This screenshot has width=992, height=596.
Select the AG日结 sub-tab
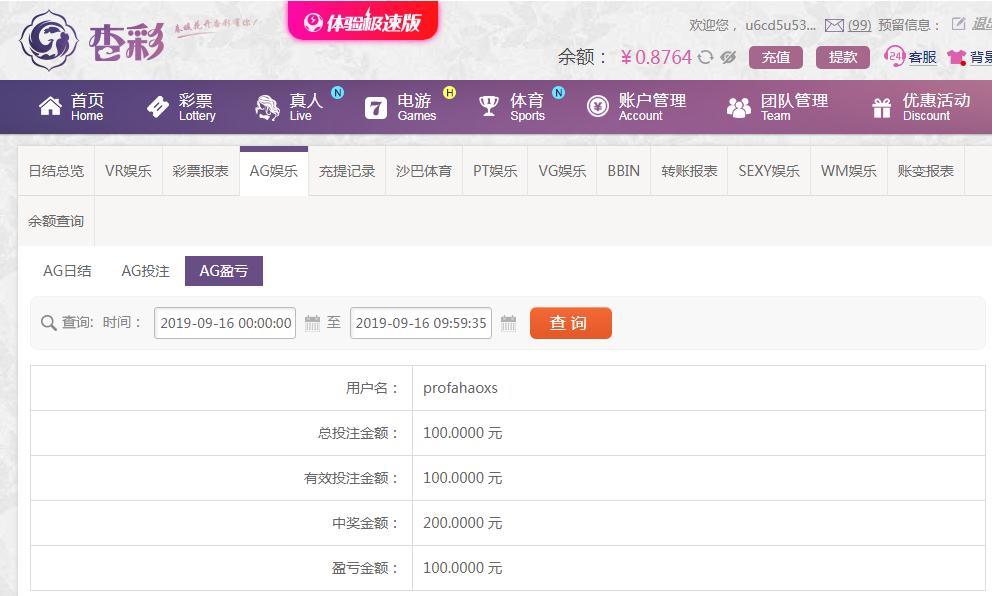tap(67, 271)
